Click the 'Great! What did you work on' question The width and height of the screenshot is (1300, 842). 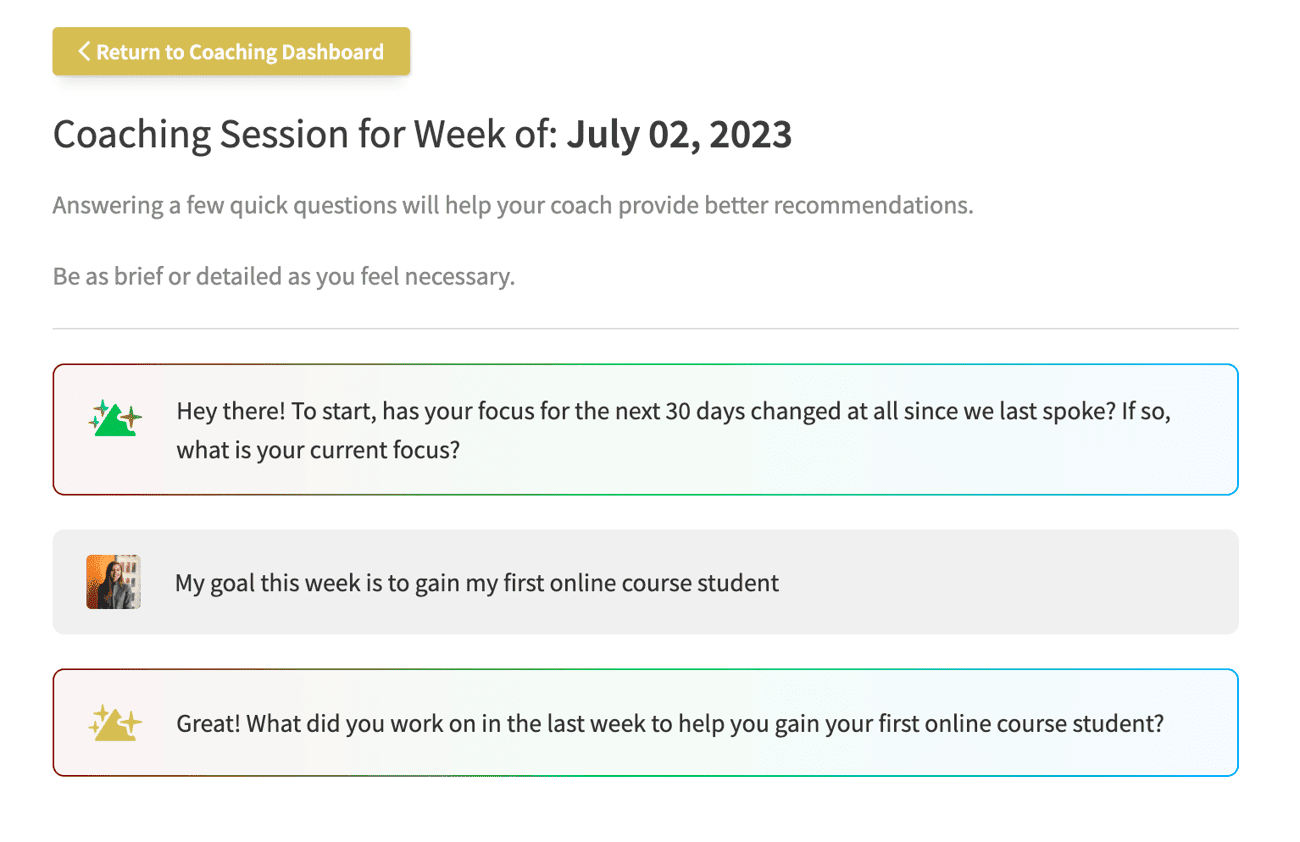coord(670,723)
